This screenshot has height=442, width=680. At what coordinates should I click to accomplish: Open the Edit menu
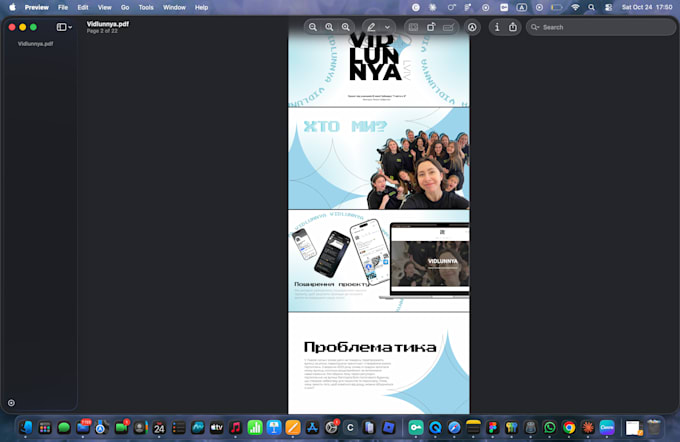pos(83,7)
